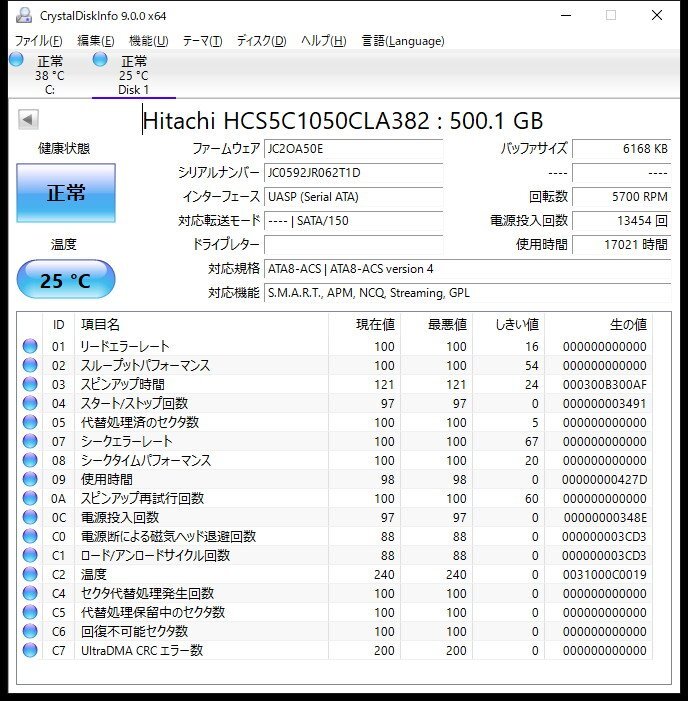Switch to the Disk 1 tab

tap(134, 75)
